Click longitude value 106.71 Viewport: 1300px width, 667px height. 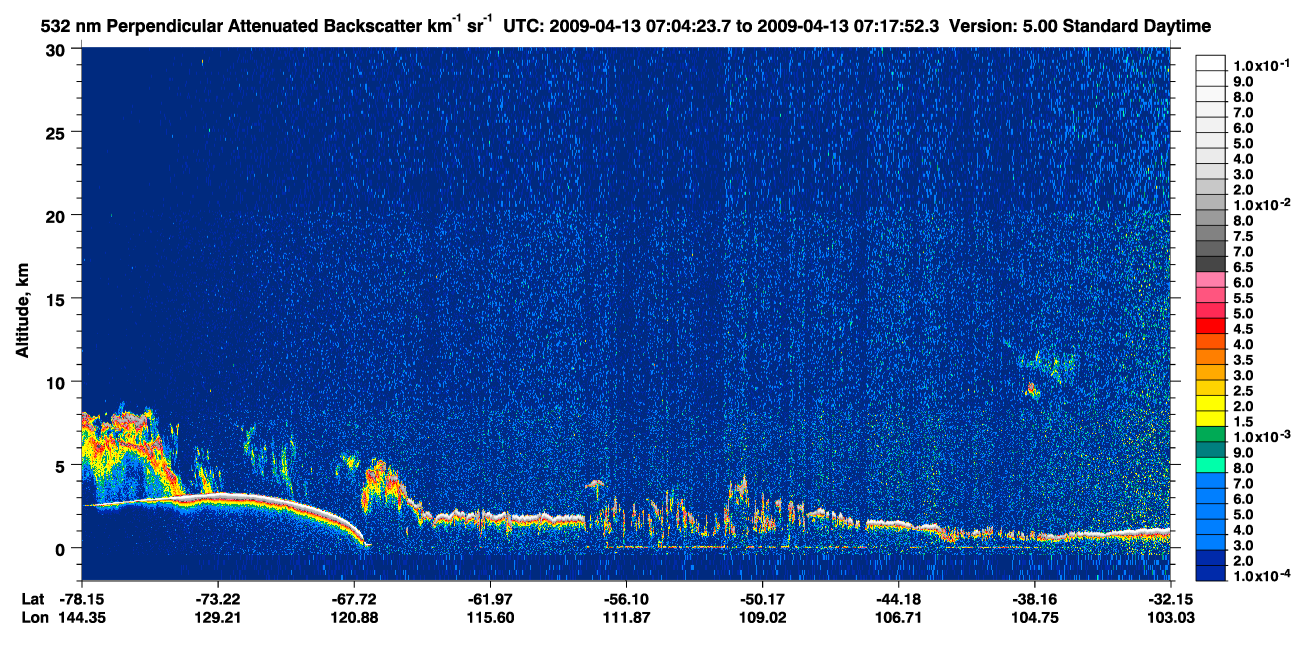tap(899, 617)
